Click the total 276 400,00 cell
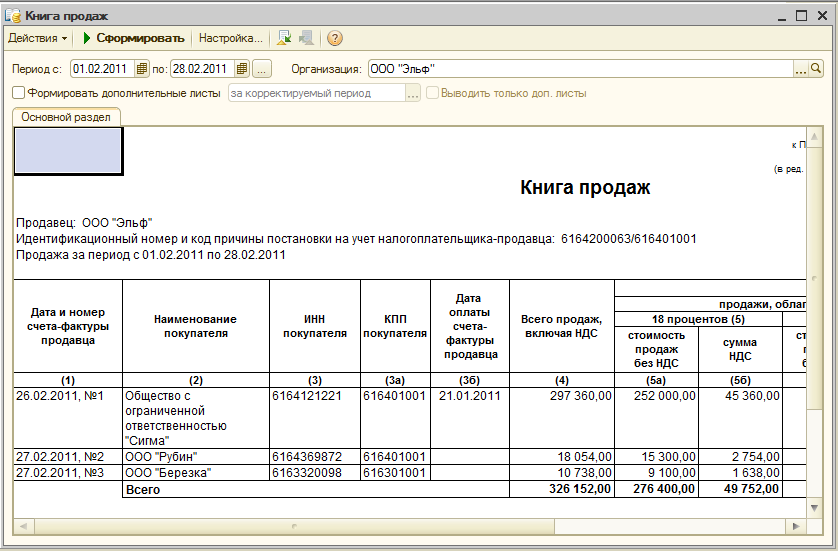The width and height of the screenshot is (838, 551). click(x=657, y=489)
